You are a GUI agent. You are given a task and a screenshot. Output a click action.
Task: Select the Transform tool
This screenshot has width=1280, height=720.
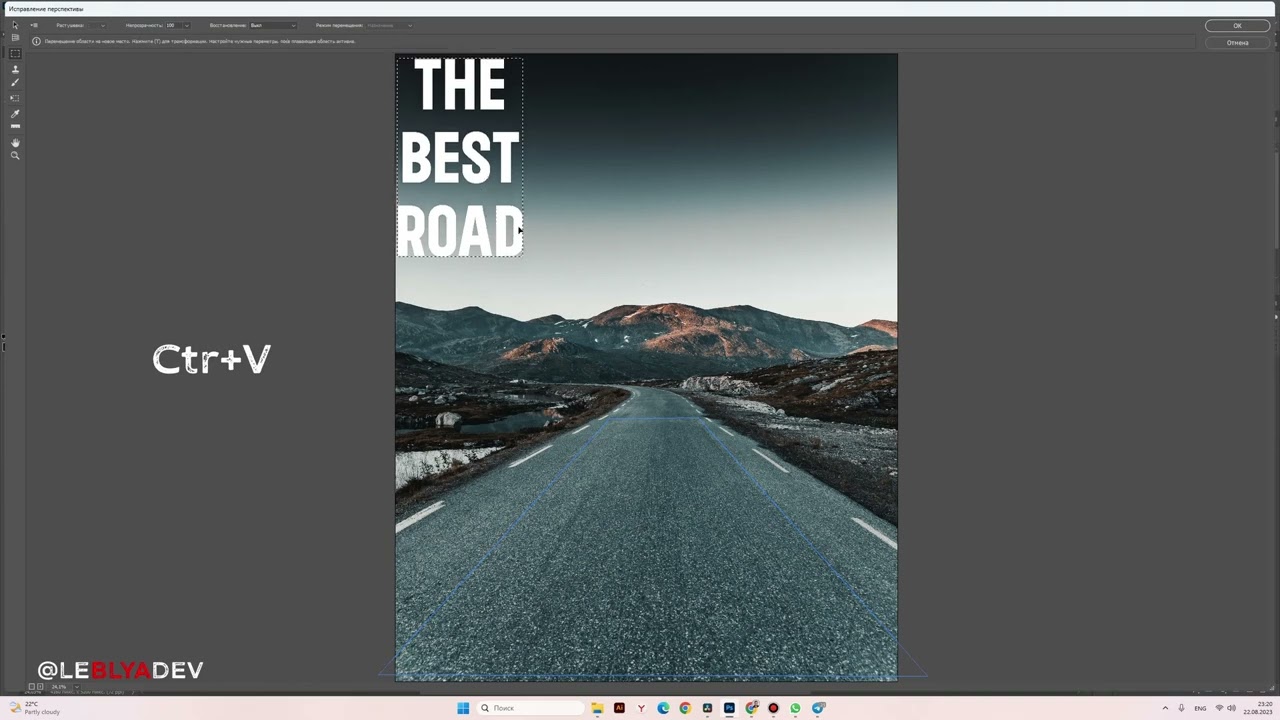click(15, 98)
